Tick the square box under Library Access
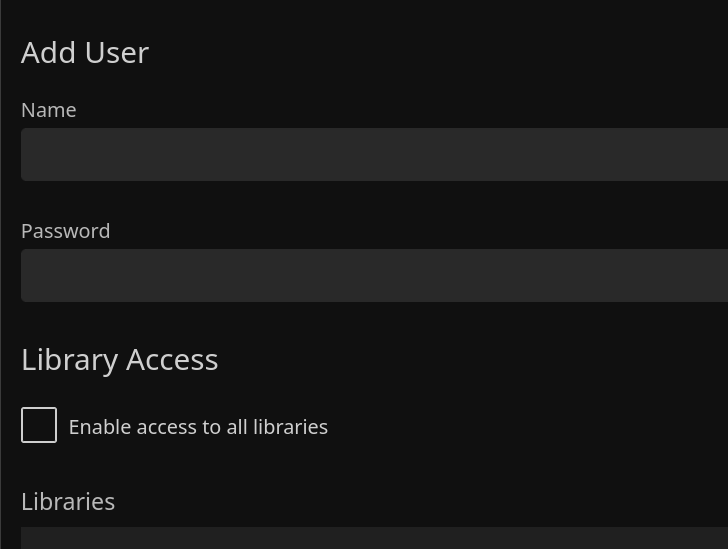The height and width of the screenshot is (549, 728). [x=39, y=425]
